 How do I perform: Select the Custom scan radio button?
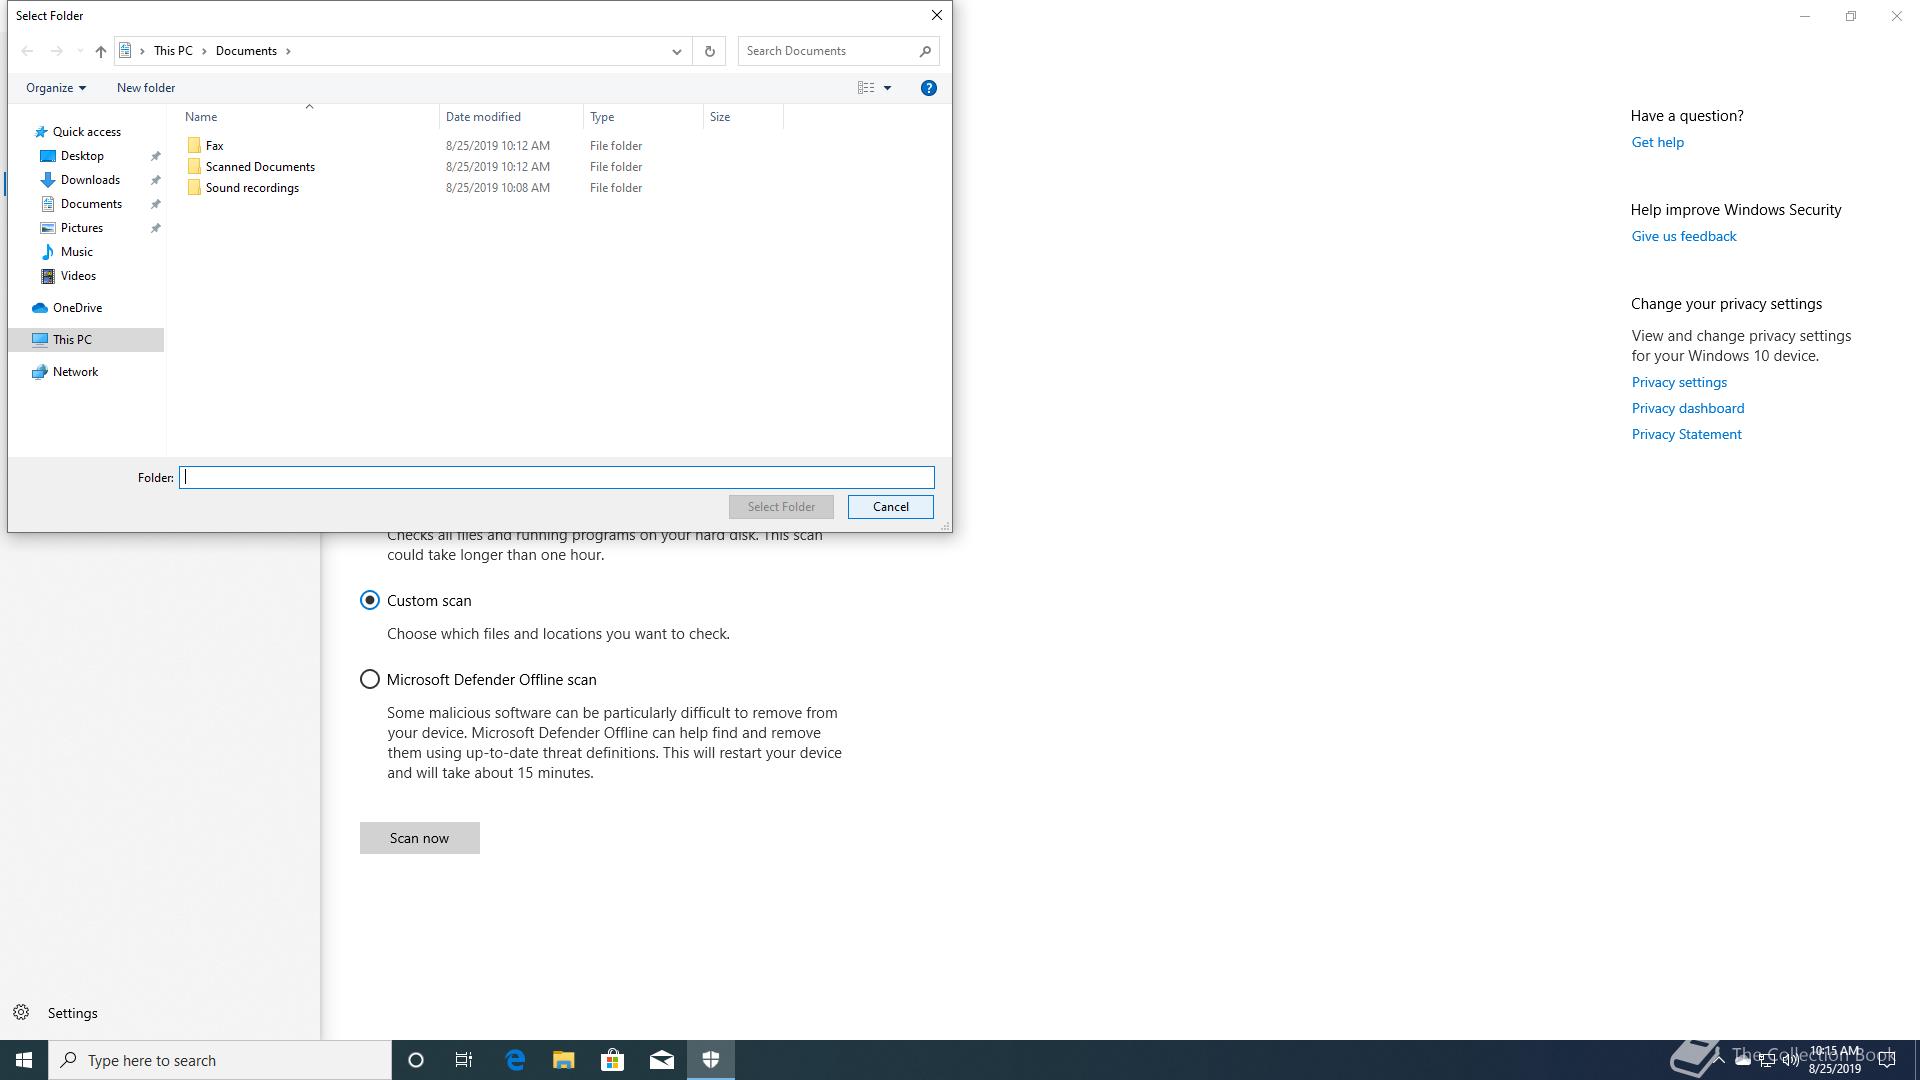tap(370, 600)
